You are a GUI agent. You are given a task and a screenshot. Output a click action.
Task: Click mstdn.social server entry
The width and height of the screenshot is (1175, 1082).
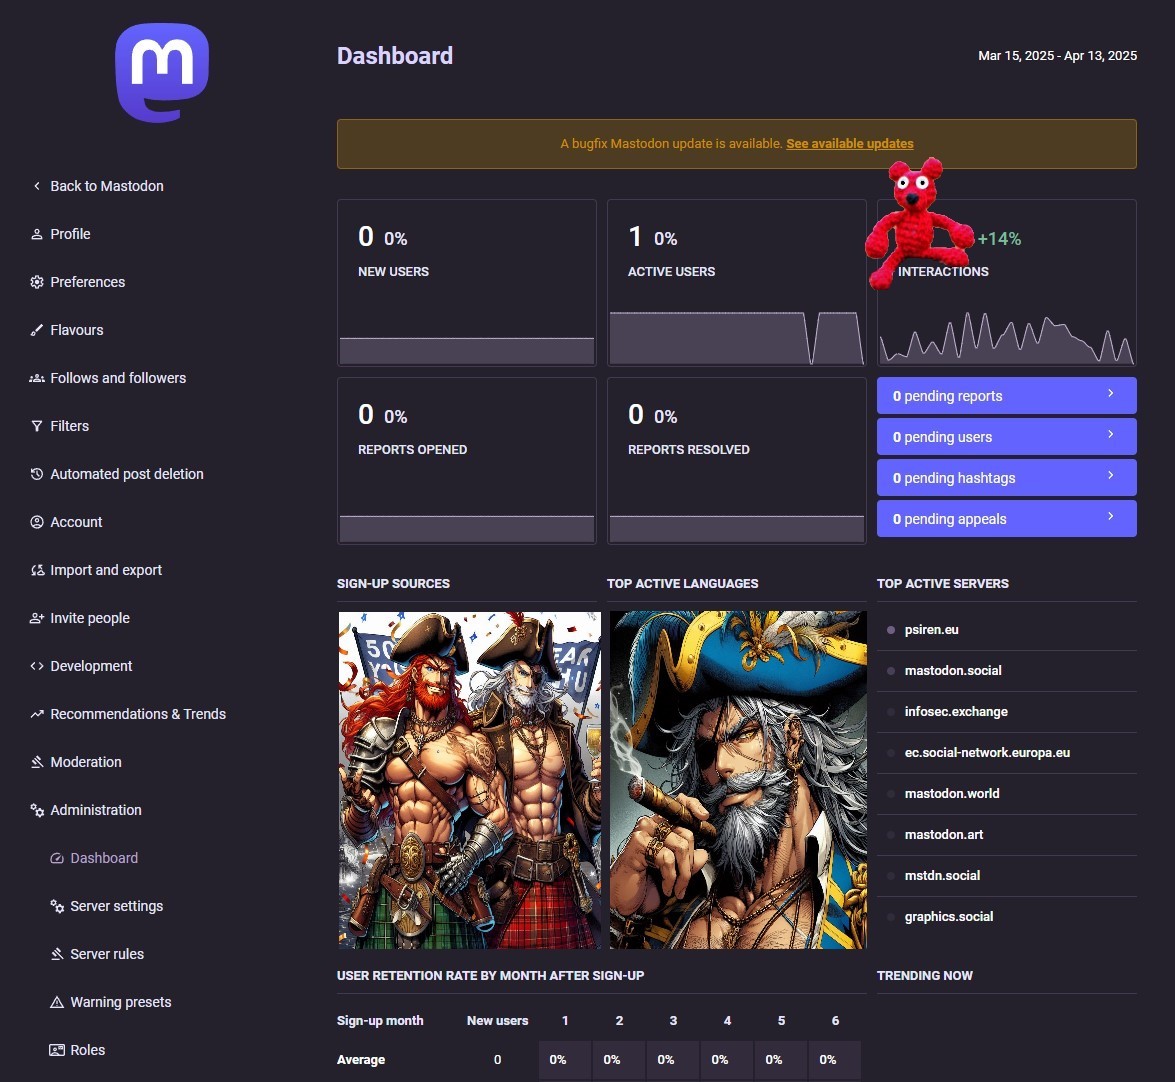point(942,875)
